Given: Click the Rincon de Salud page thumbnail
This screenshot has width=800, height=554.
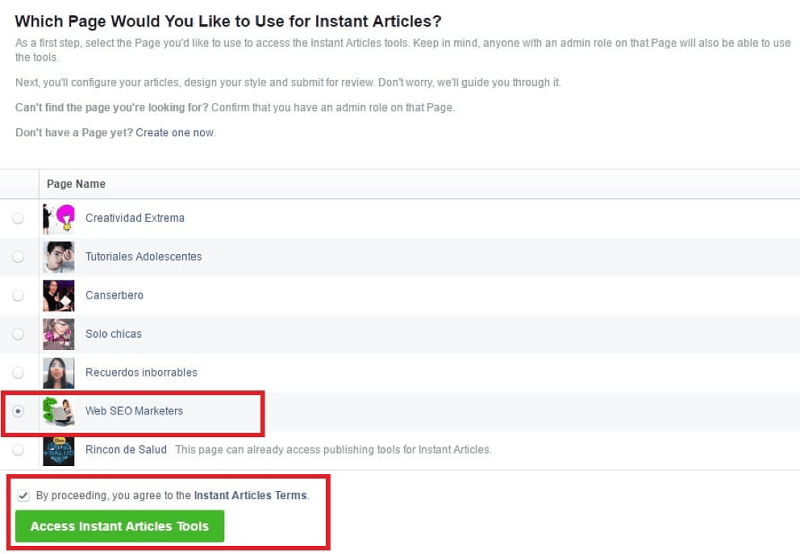Looking at the screenshot, I should [58, 450].
